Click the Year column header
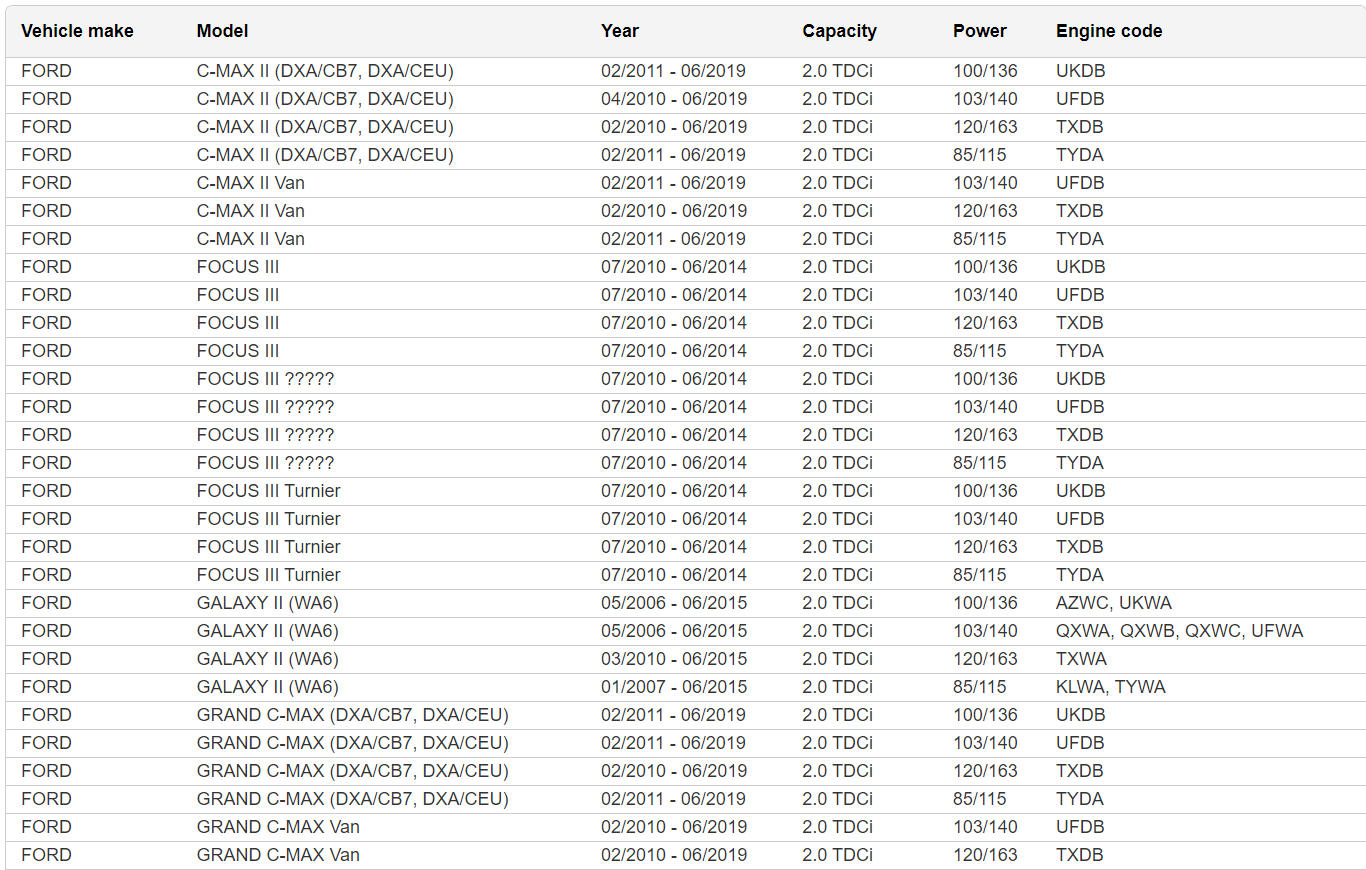The height and width of the screenshot is (870, 1366). click(619, 31)
